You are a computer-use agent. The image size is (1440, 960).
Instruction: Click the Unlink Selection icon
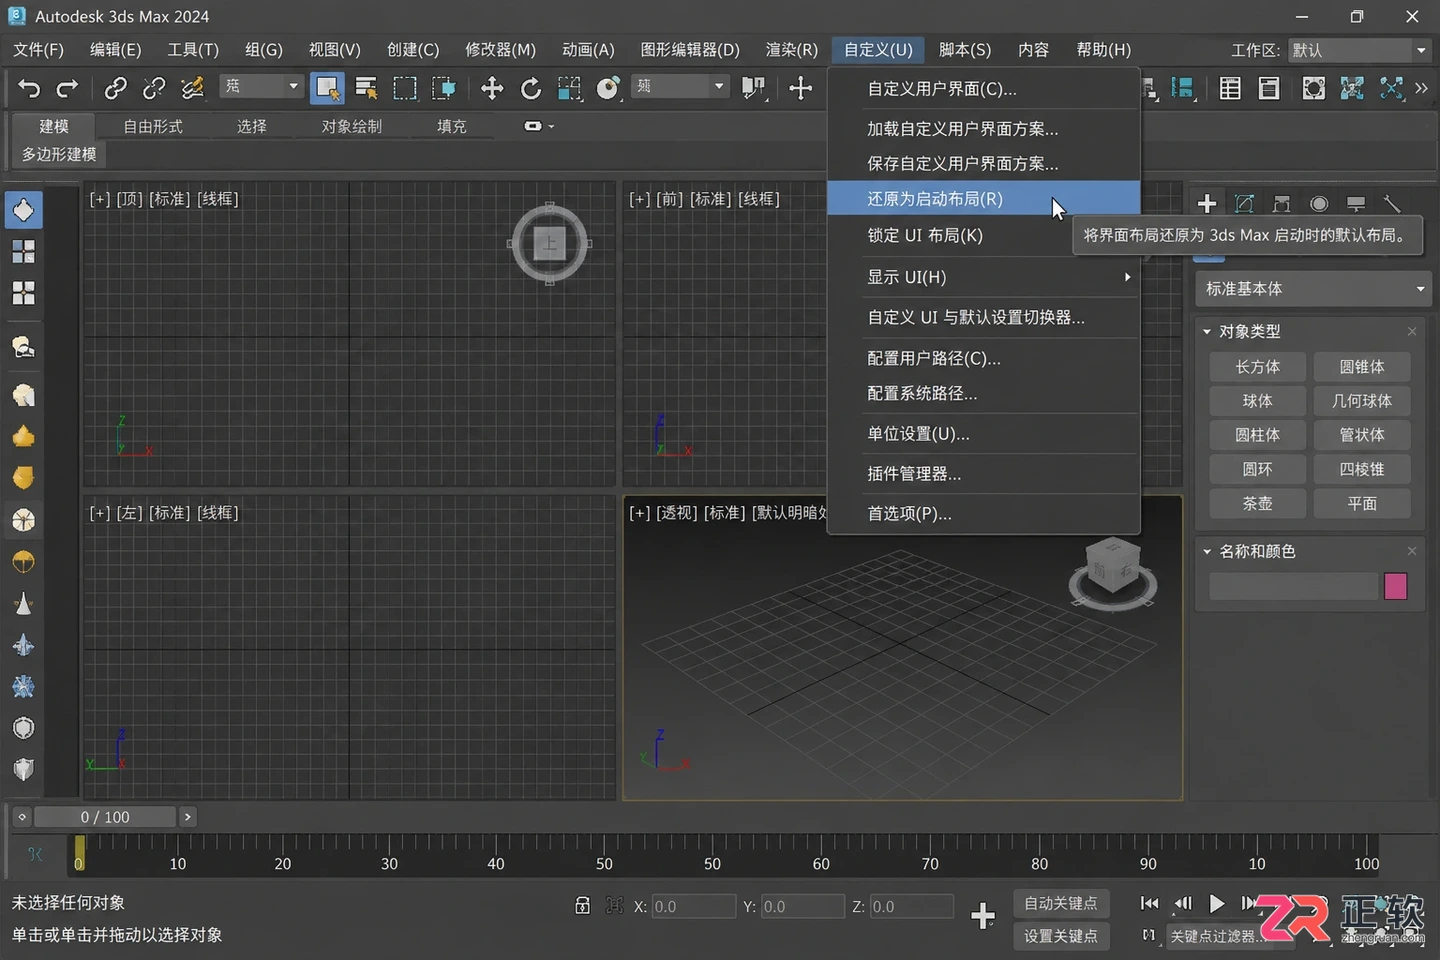[154, 89]
